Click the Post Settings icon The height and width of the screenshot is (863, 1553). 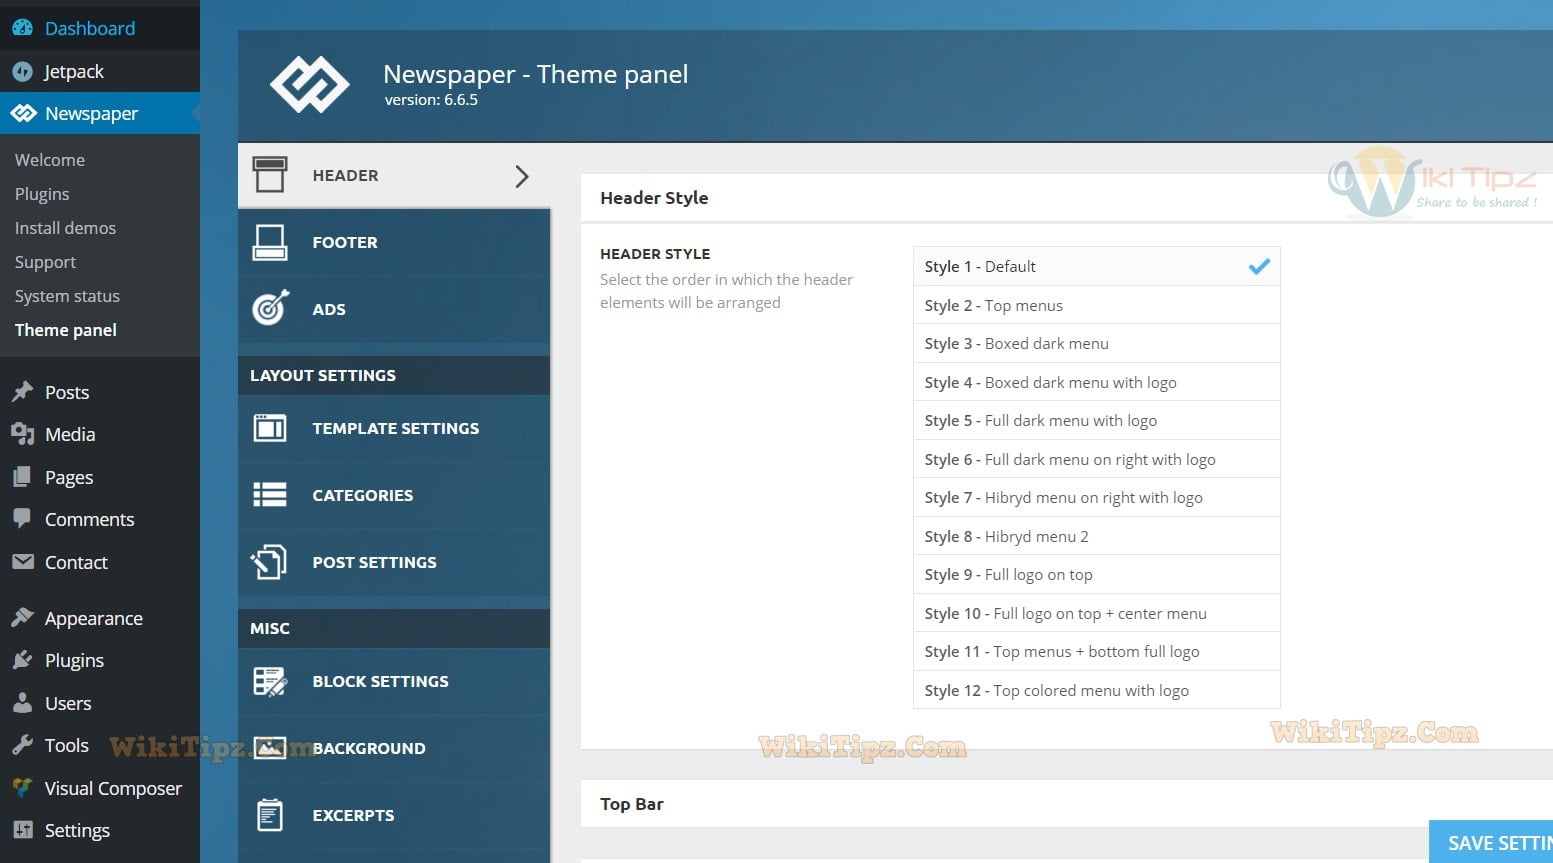[269, 562]
